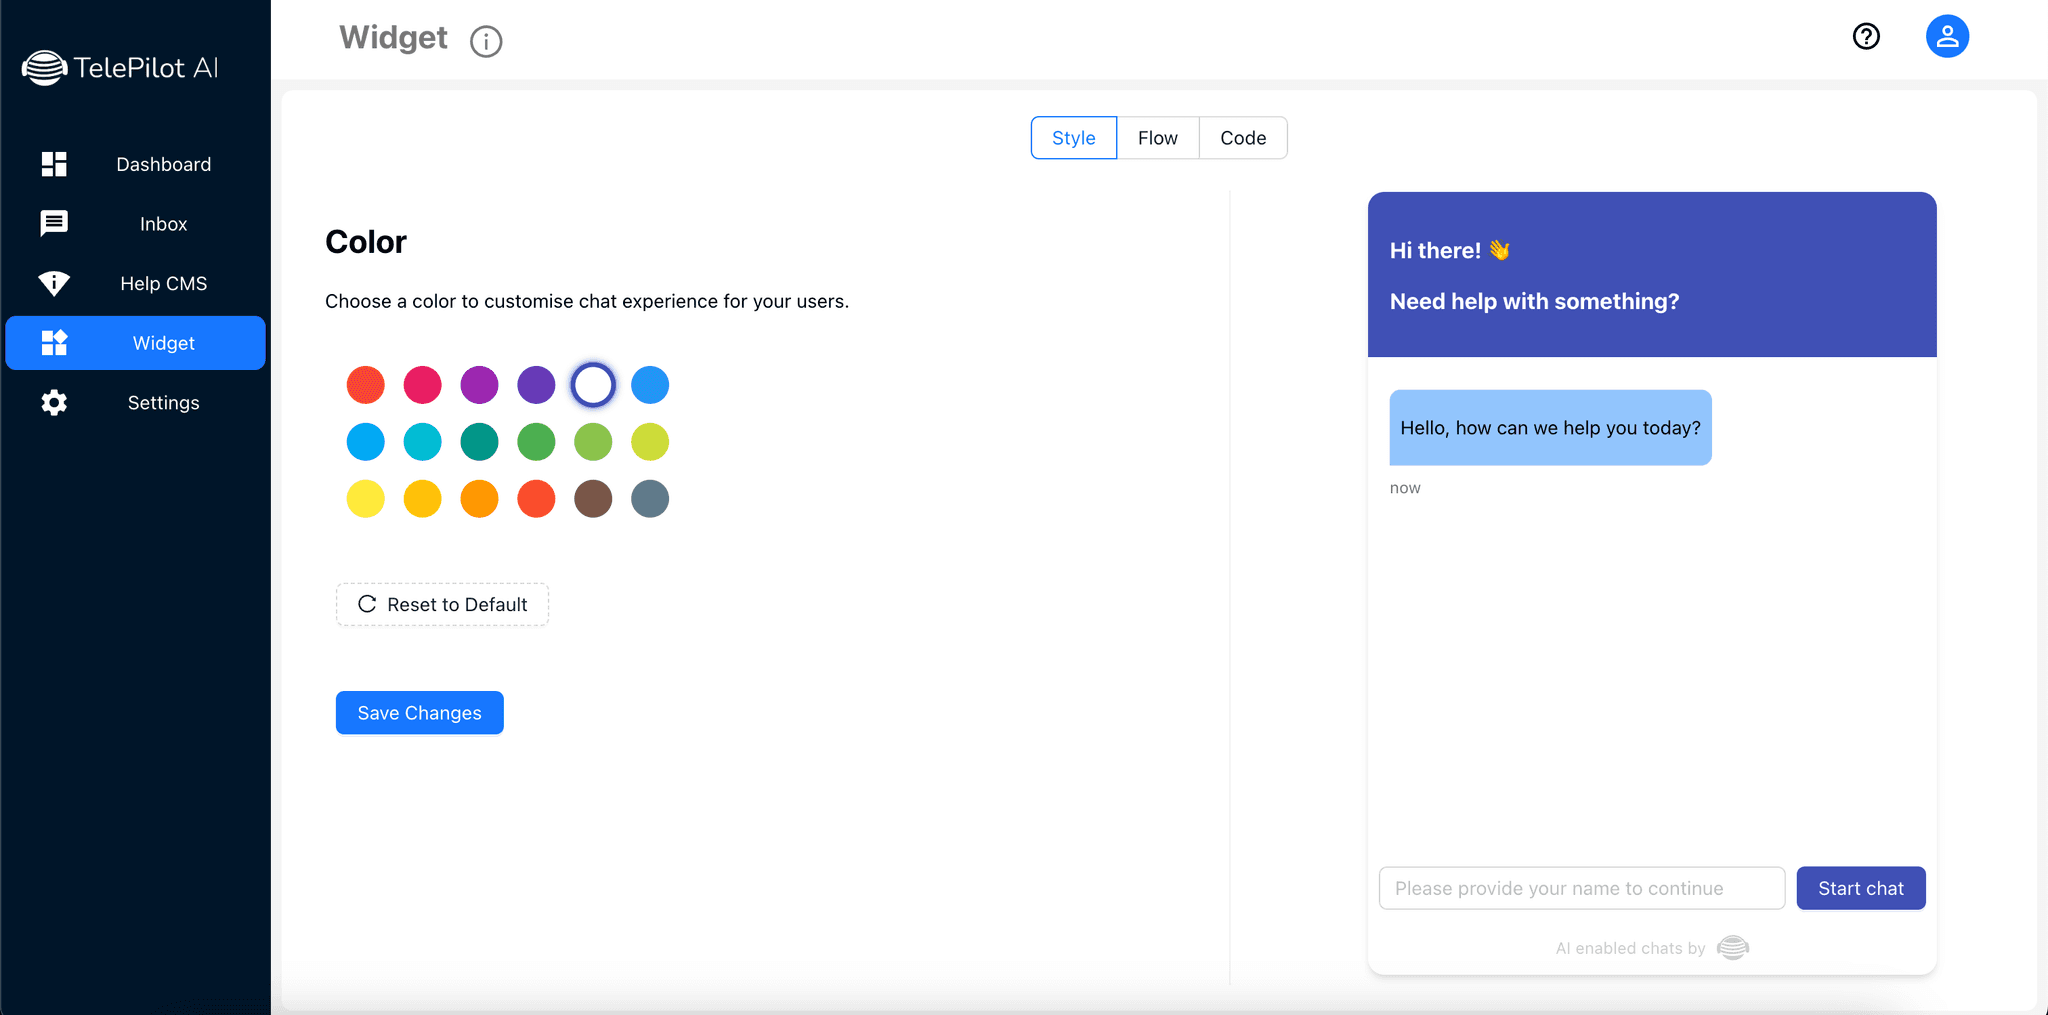The width and height of the screenshot is (2048, 1015).
Task: Select the Widget sidebar menu item
Action: coord(136,343)
